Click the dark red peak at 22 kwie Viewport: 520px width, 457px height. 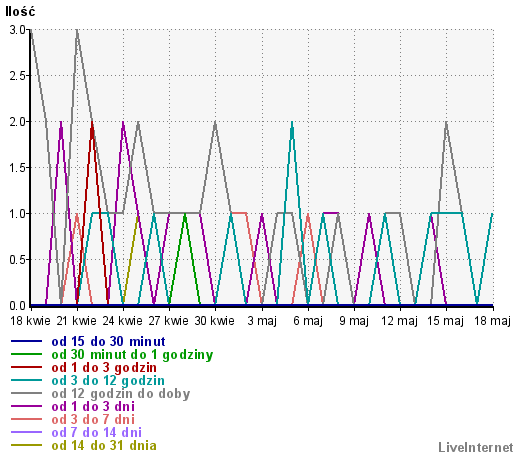coord(92,122)
